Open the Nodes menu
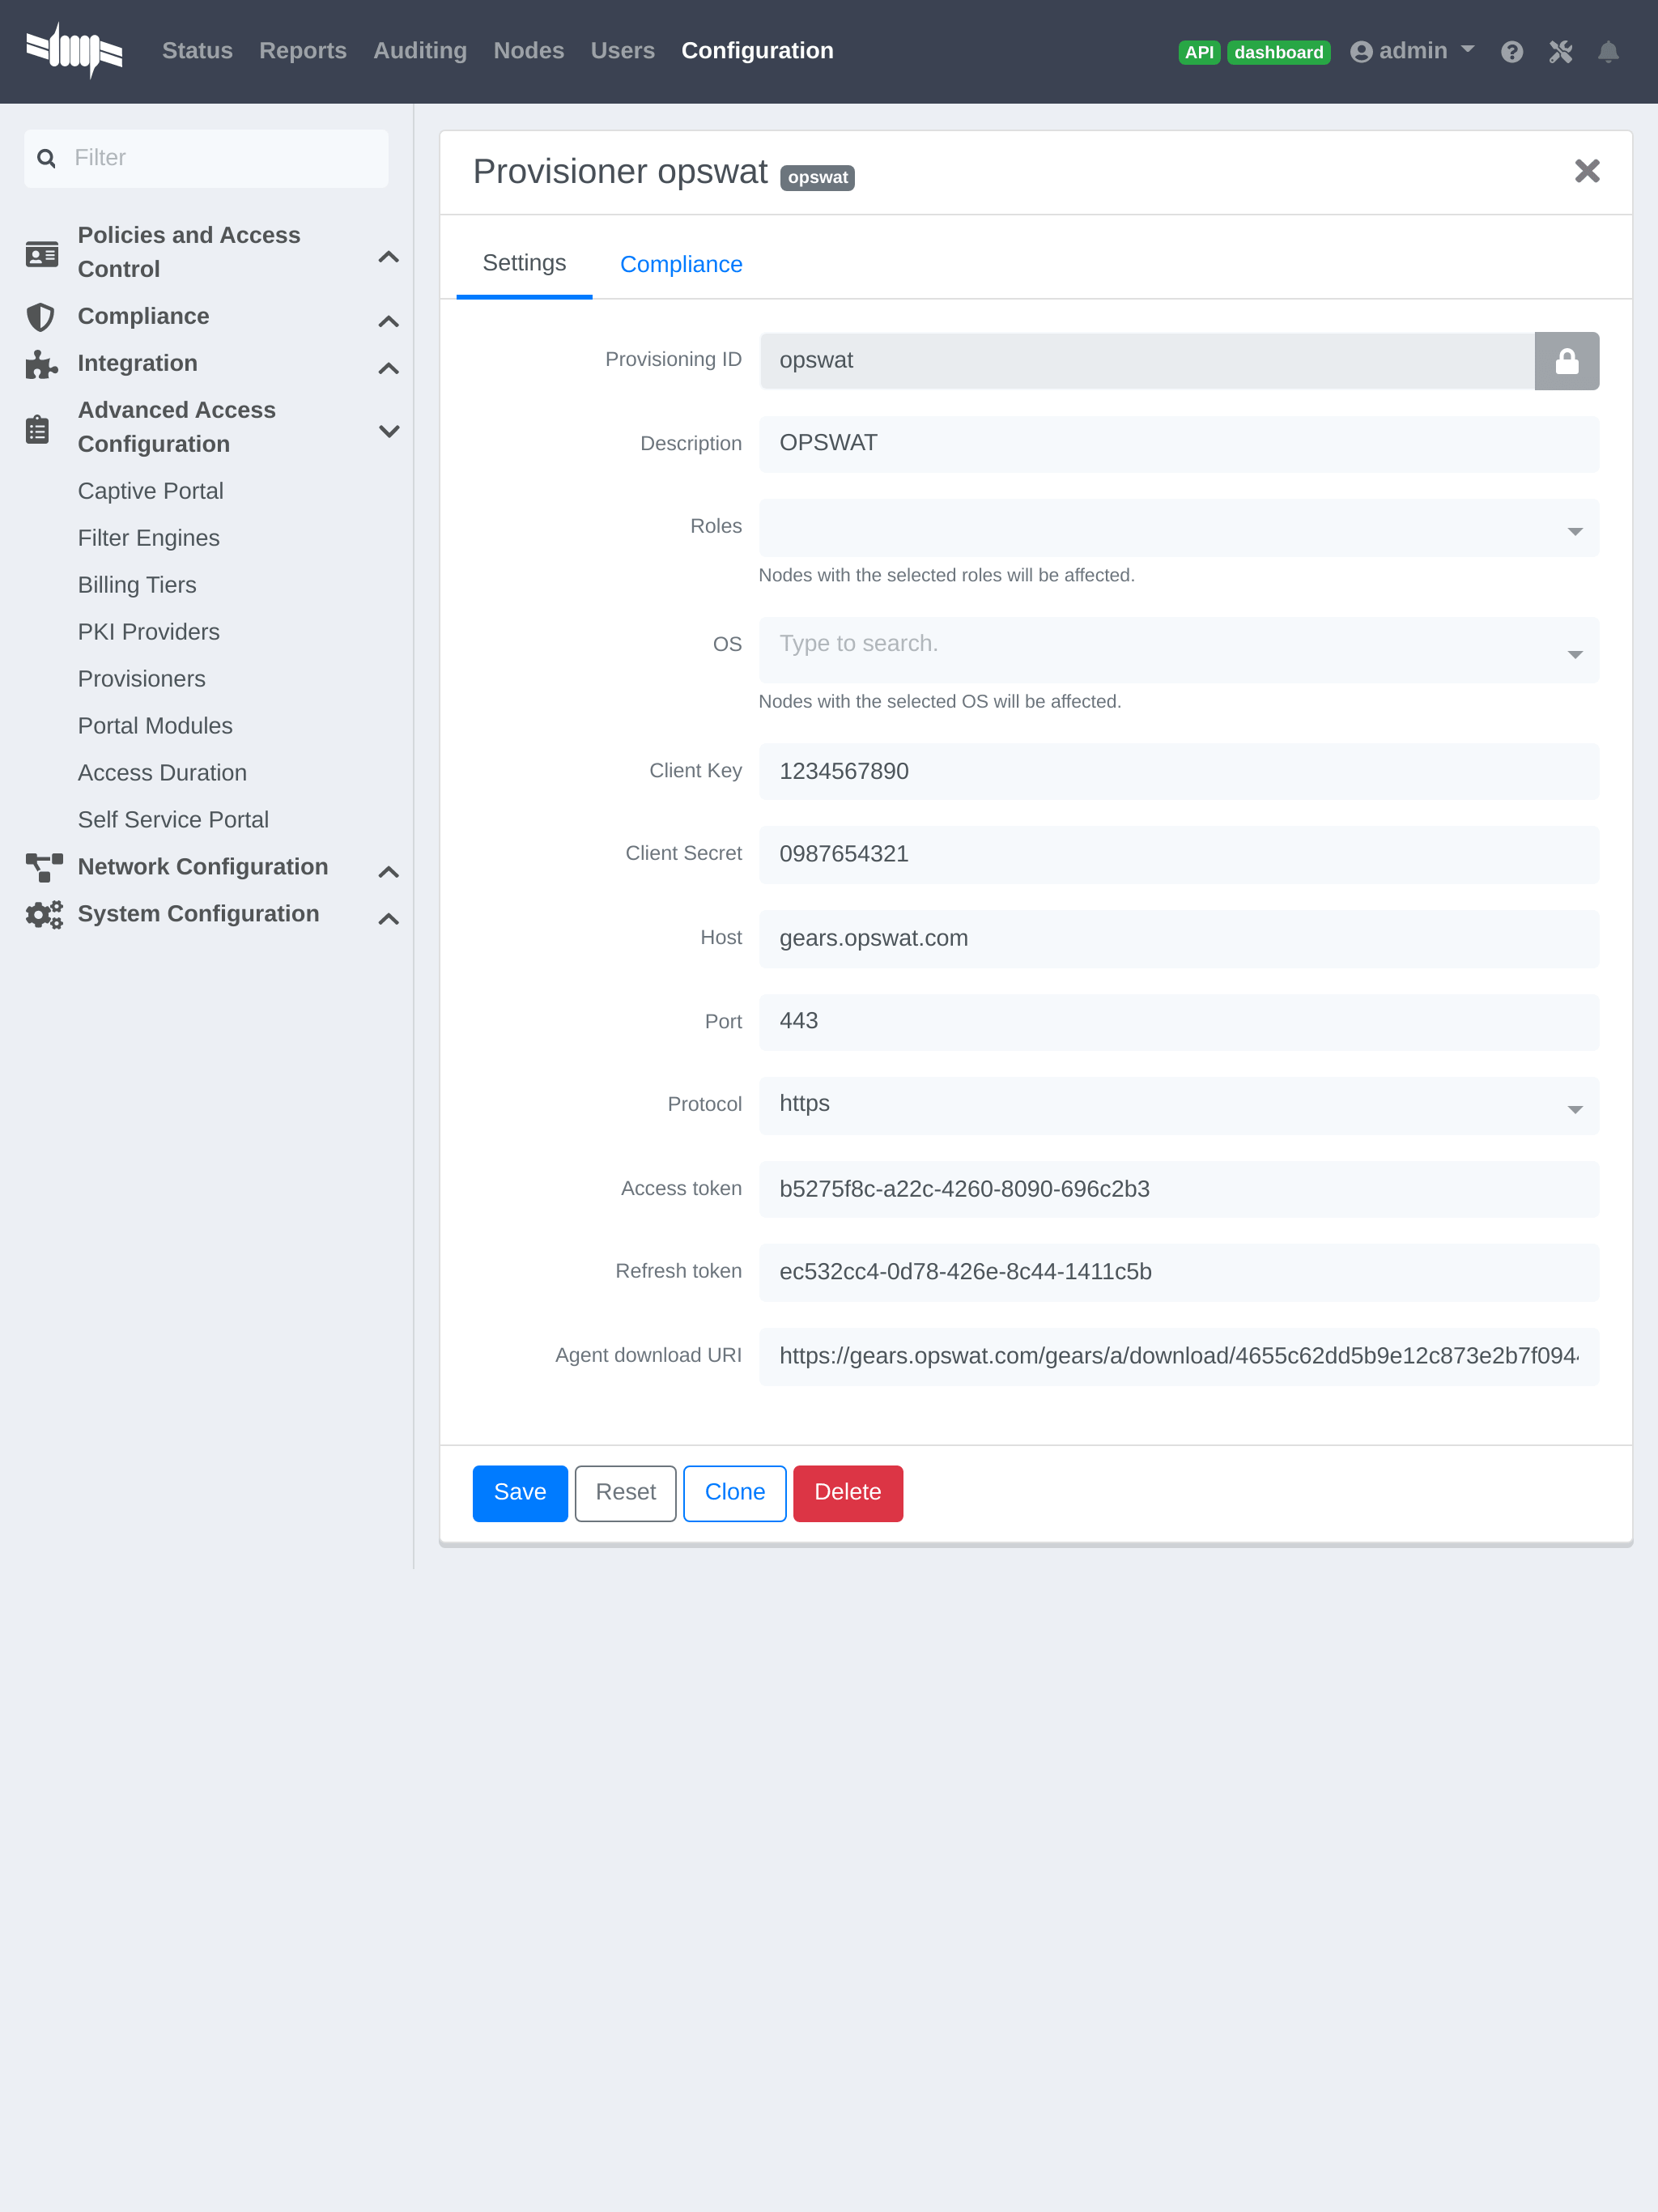Screen dimensions: 1658x2212 coord(528,51)
